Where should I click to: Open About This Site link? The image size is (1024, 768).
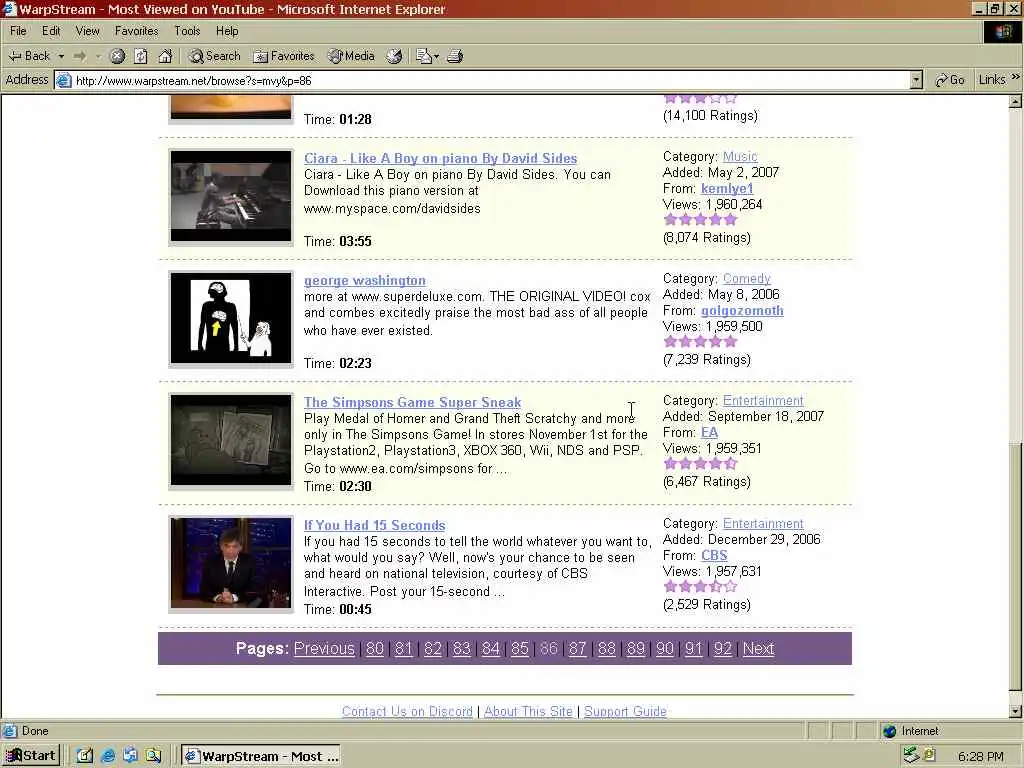pos(528,711)
